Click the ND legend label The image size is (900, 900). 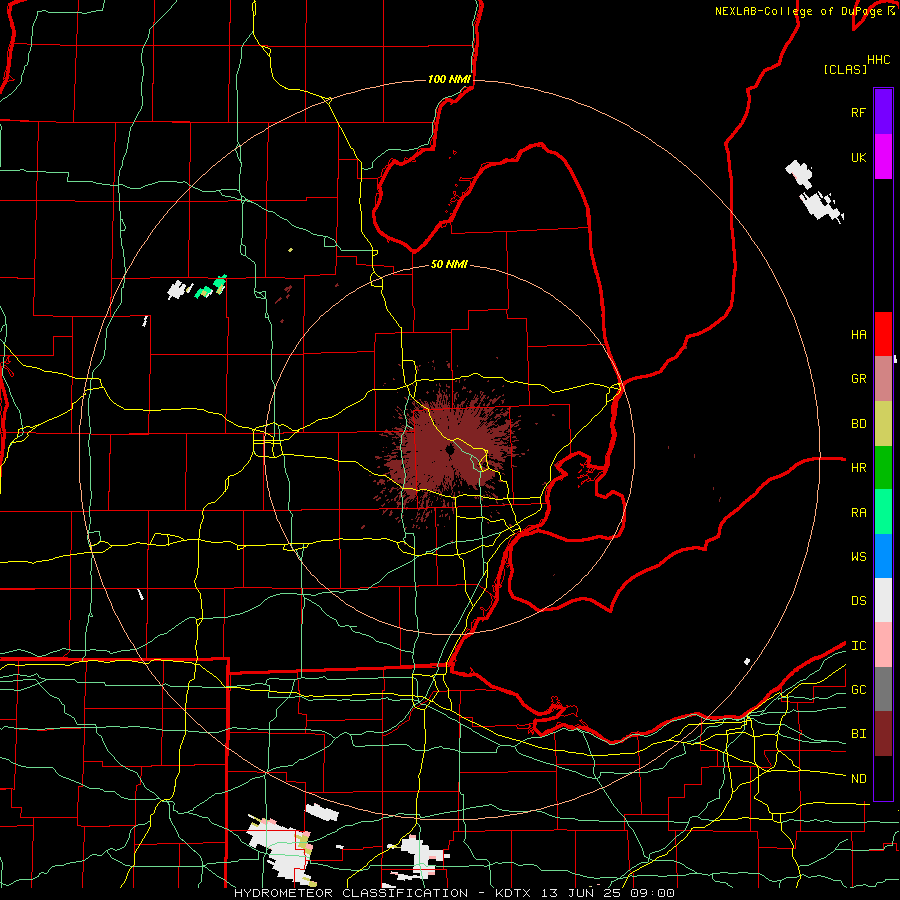[858, 778]
